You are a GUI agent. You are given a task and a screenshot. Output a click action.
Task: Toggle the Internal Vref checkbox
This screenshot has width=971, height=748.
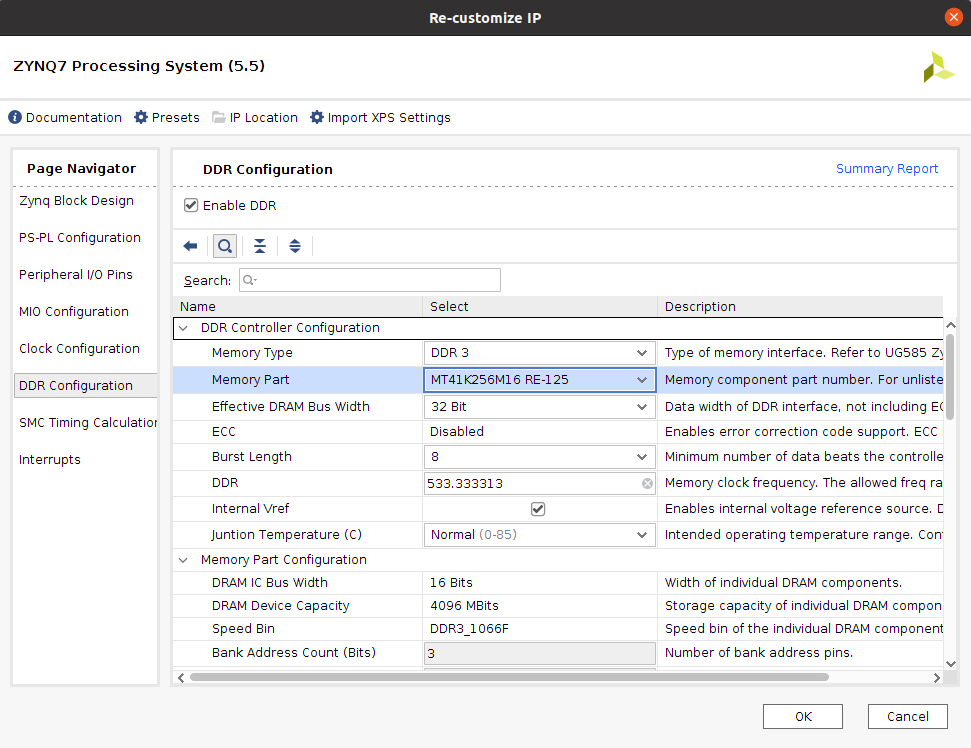coord(538,509)
